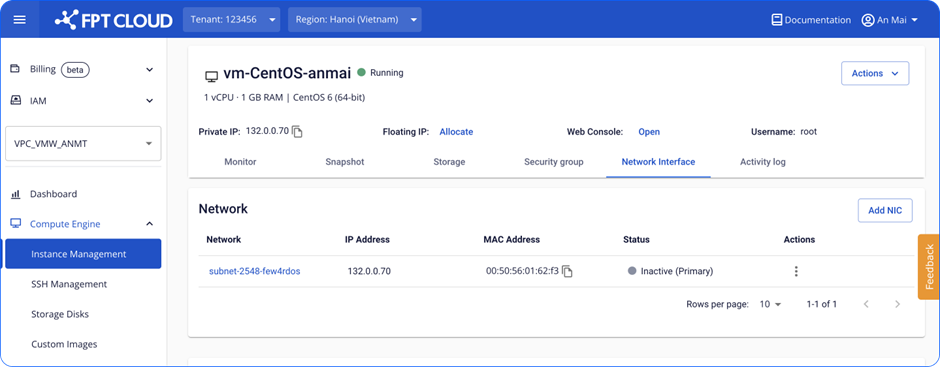Image resolution: width=940 pixels, height=367 pixels.
Task: Go to the next page of the table
Action: coord(897,304)
